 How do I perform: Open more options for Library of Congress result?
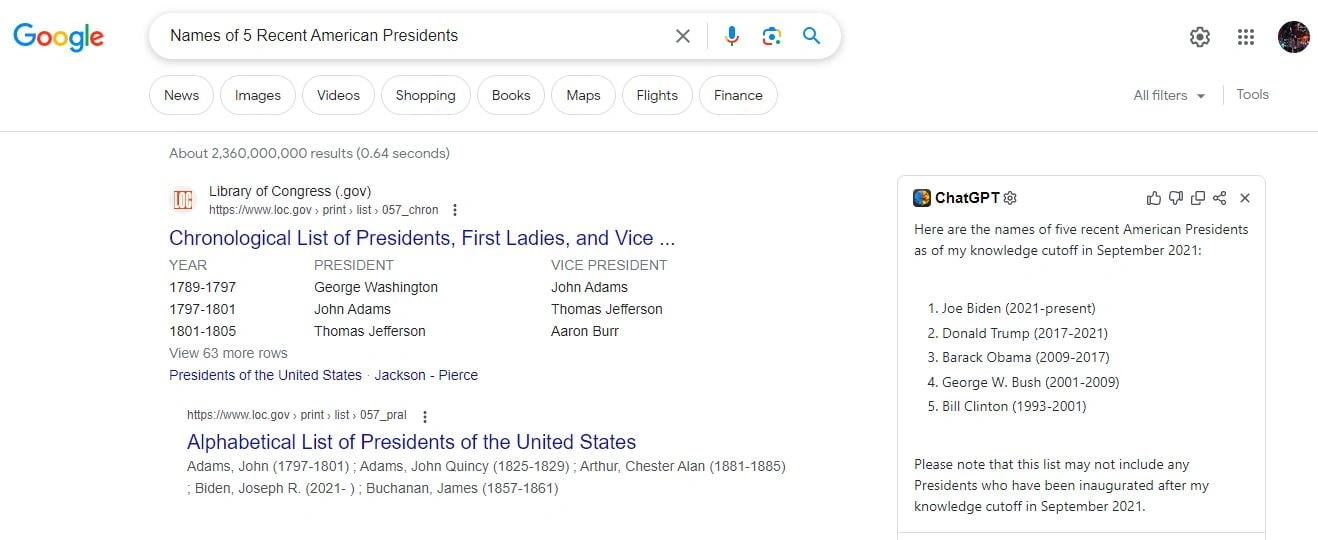[x=455, y=210]
